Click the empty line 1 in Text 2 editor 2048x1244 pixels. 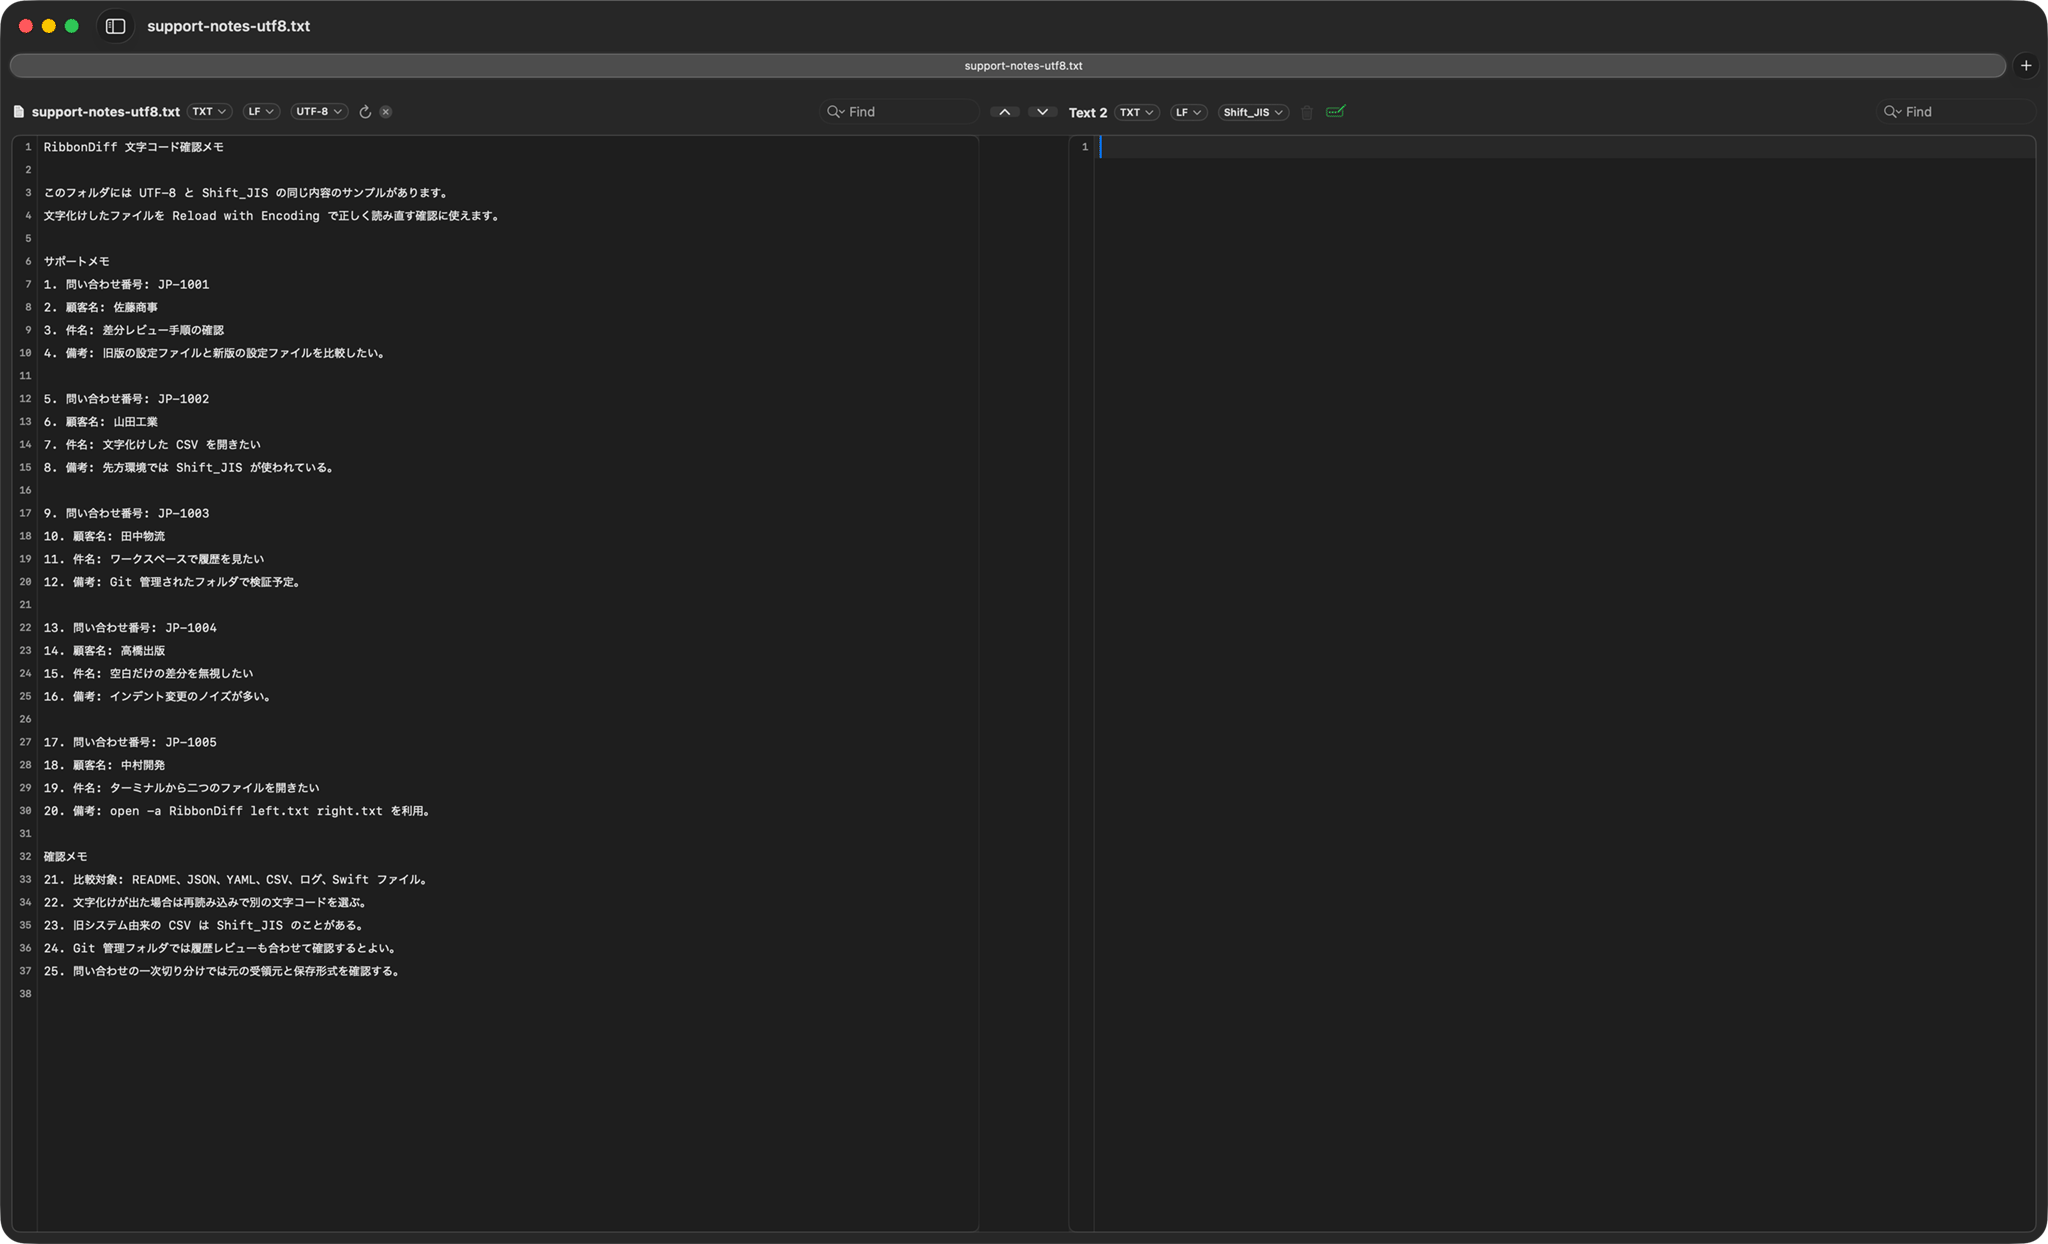point(1565,147)
